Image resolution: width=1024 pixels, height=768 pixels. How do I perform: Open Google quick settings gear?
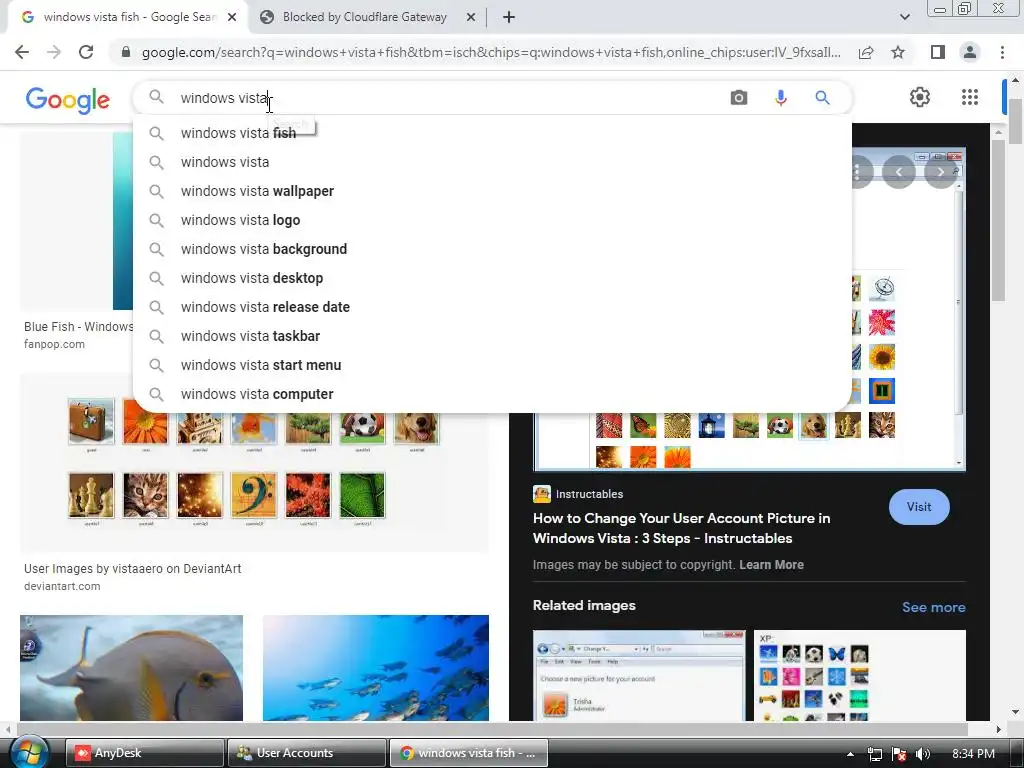920,97
